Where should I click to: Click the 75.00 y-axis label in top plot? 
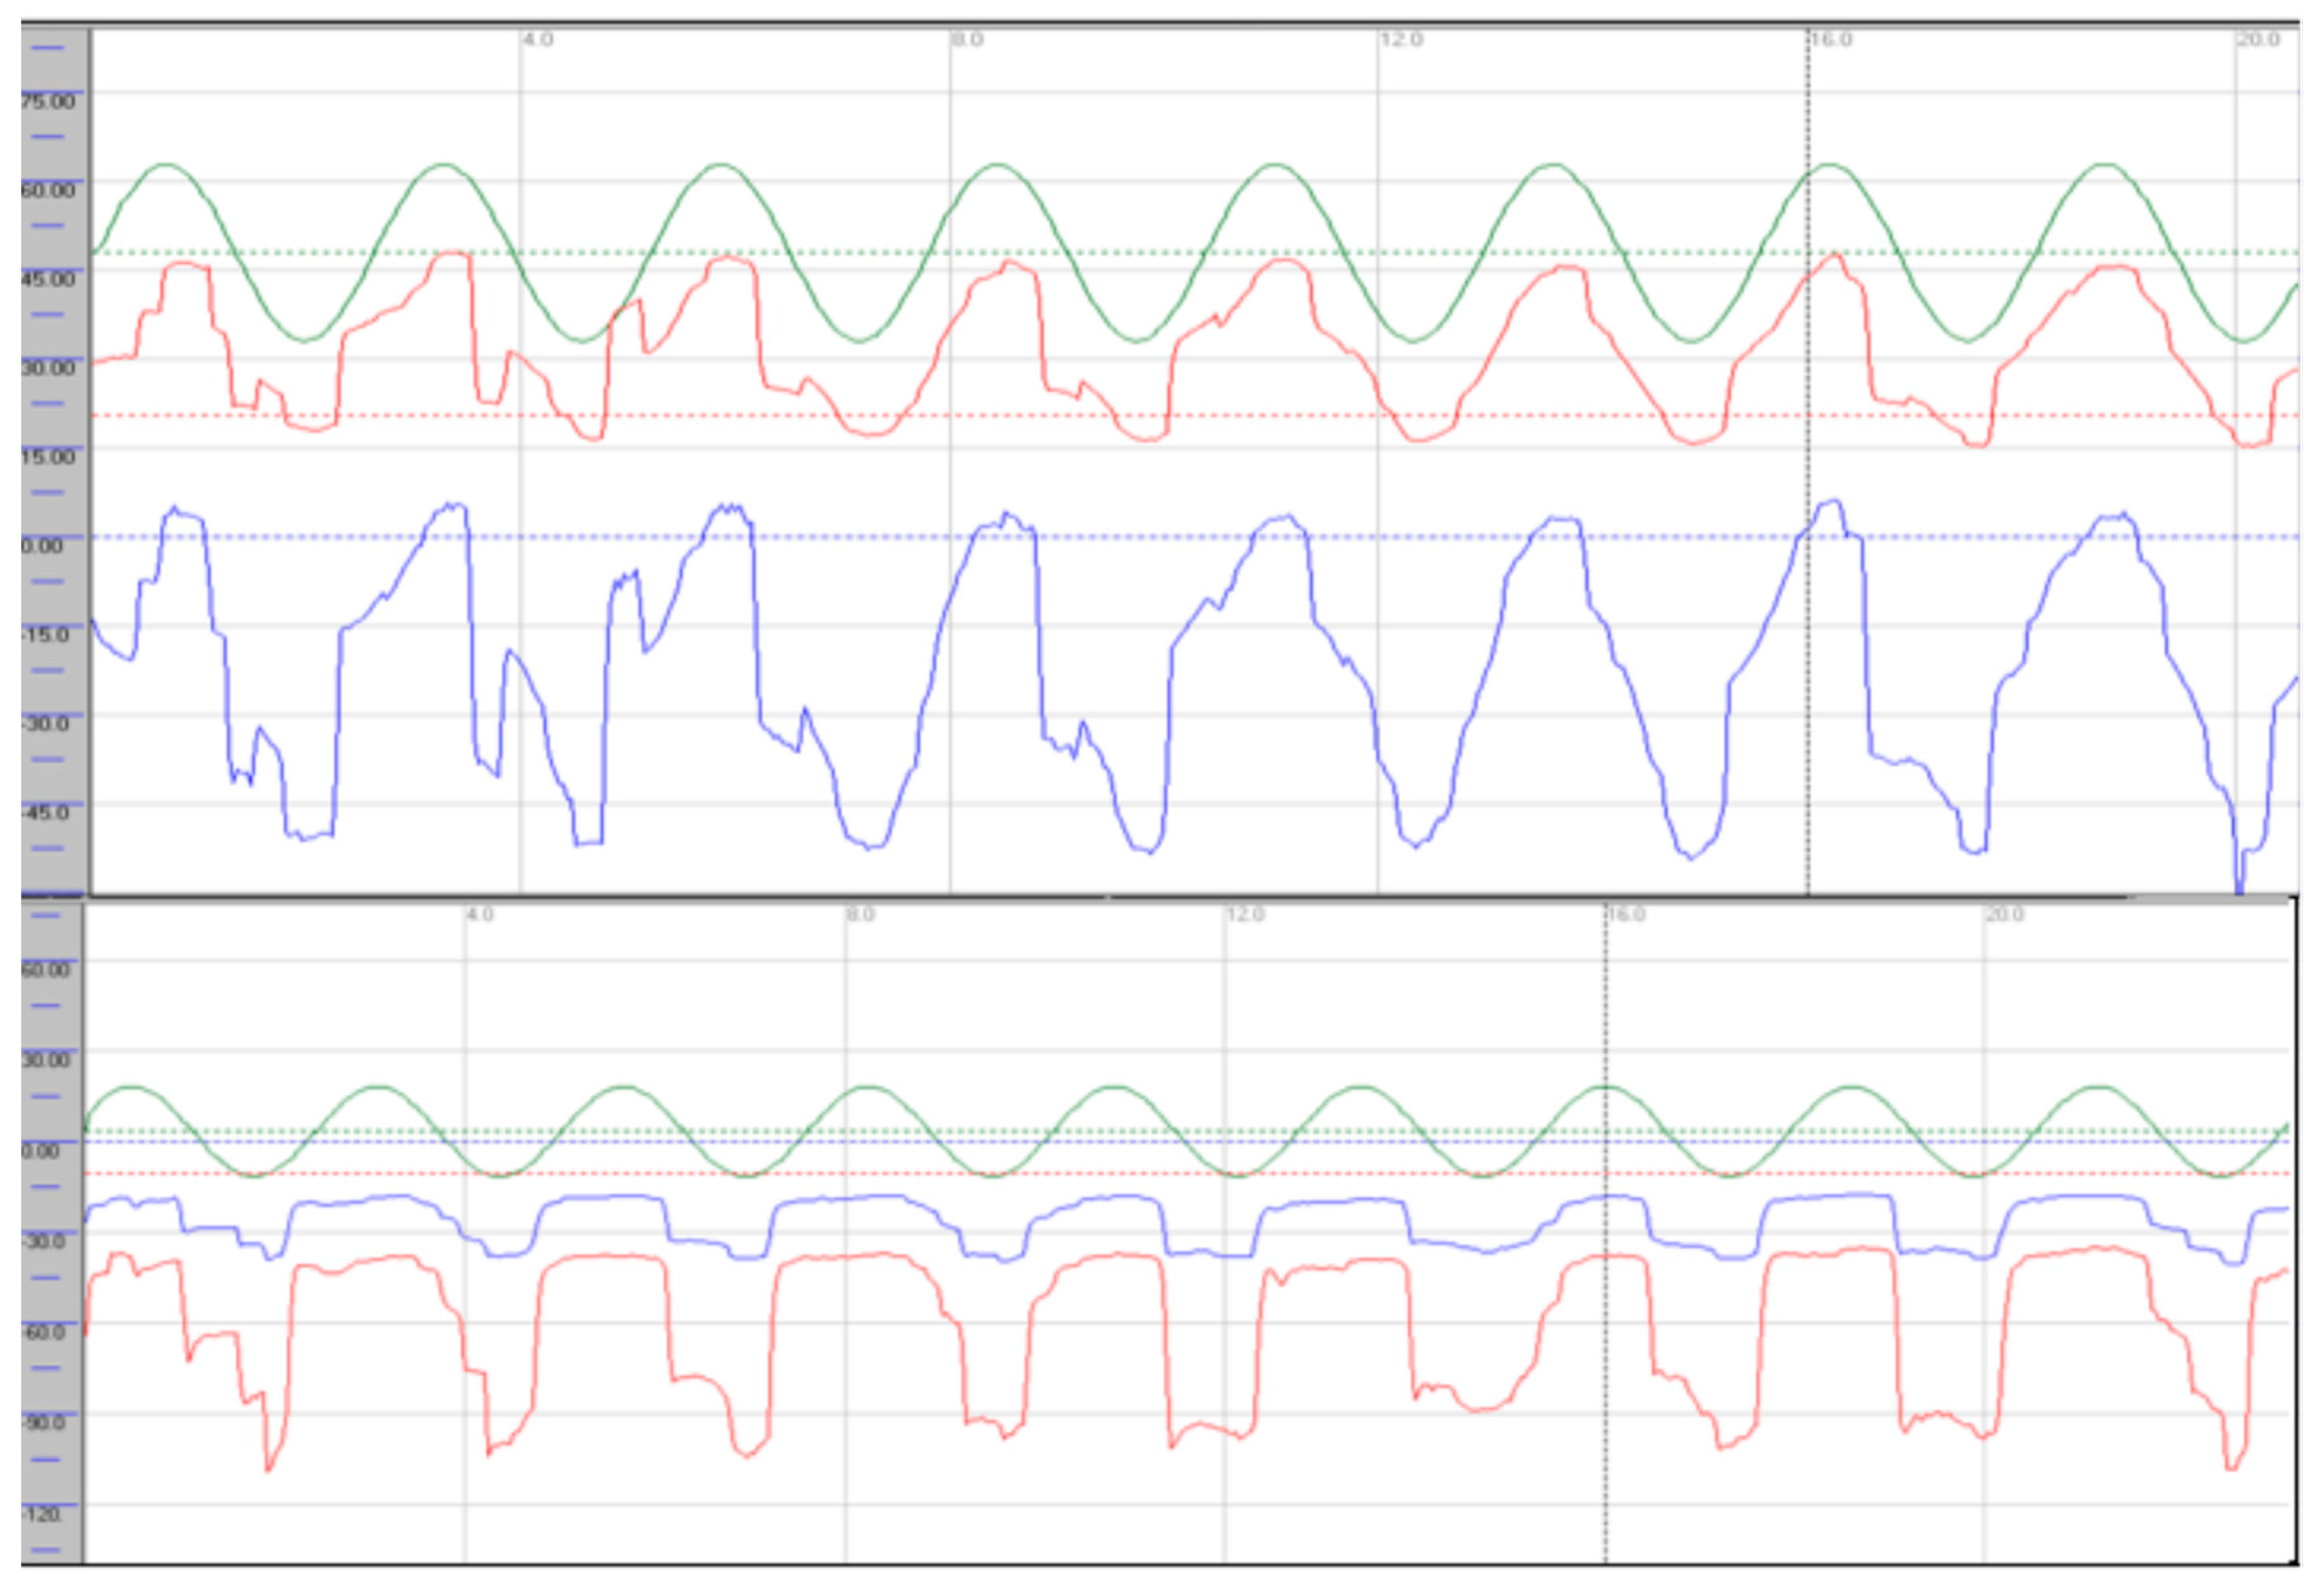48,101
